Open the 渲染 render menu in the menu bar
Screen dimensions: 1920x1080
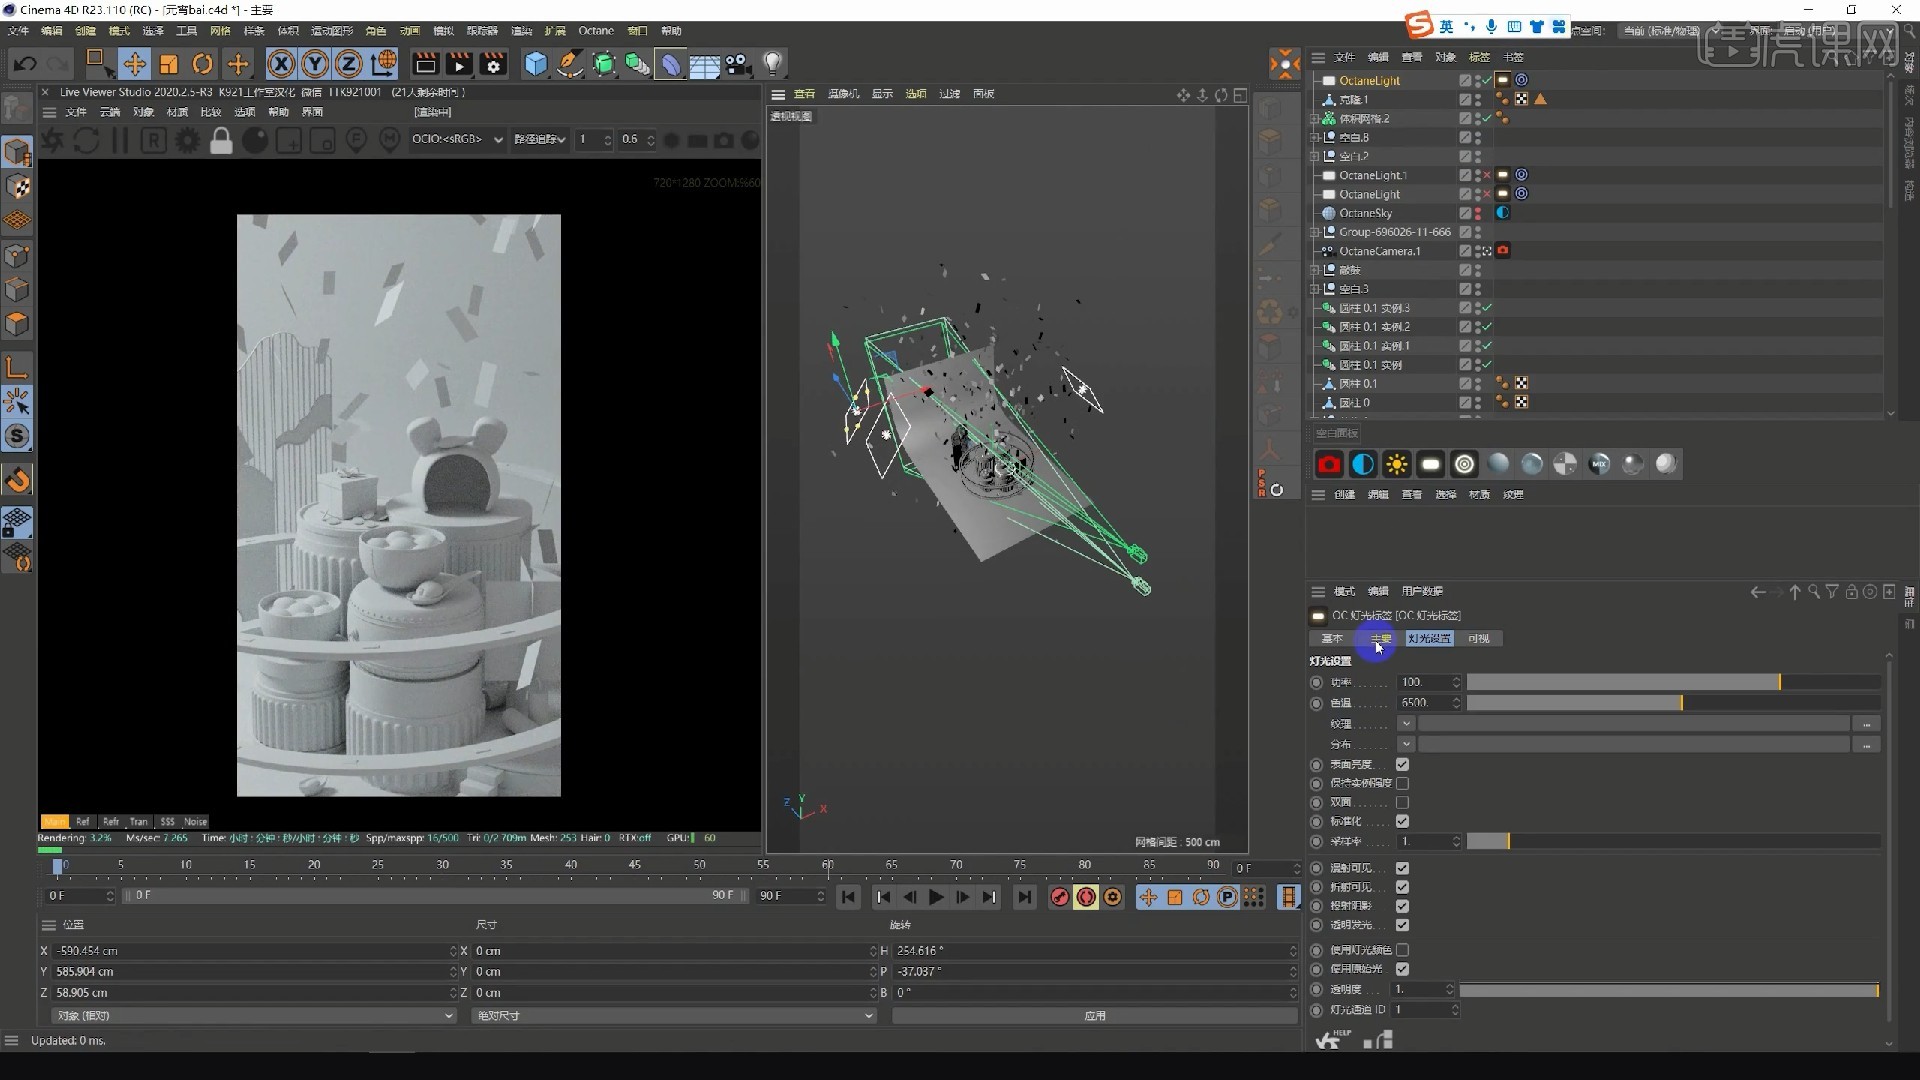coord(522,31)
